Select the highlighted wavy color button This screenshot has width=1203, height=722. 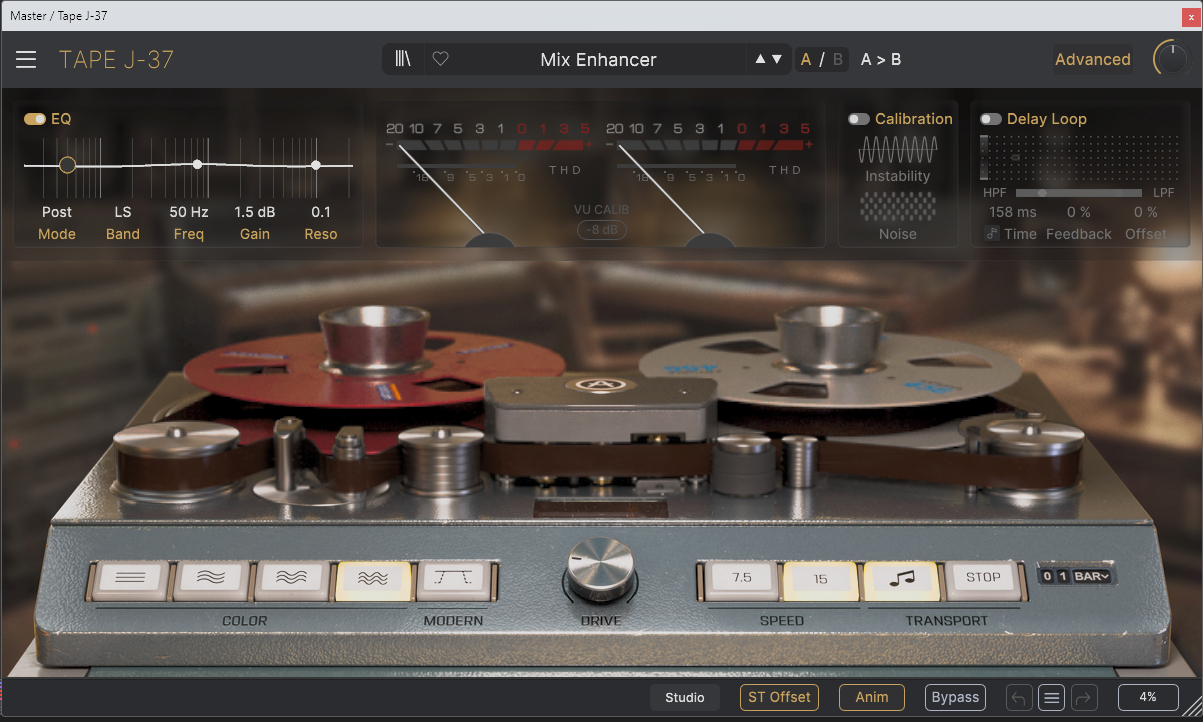coord(372,578)
